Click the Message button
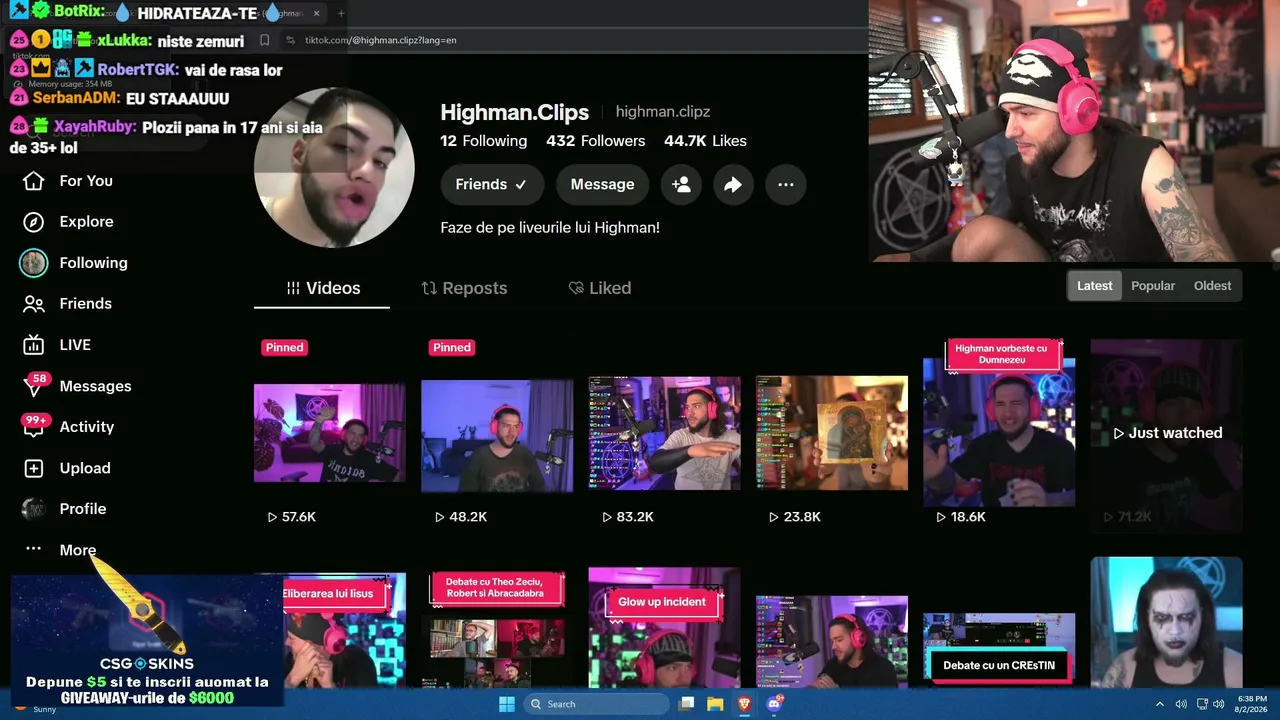The width and height of the screenshot is (1280, 720). [x=602, y=184]
